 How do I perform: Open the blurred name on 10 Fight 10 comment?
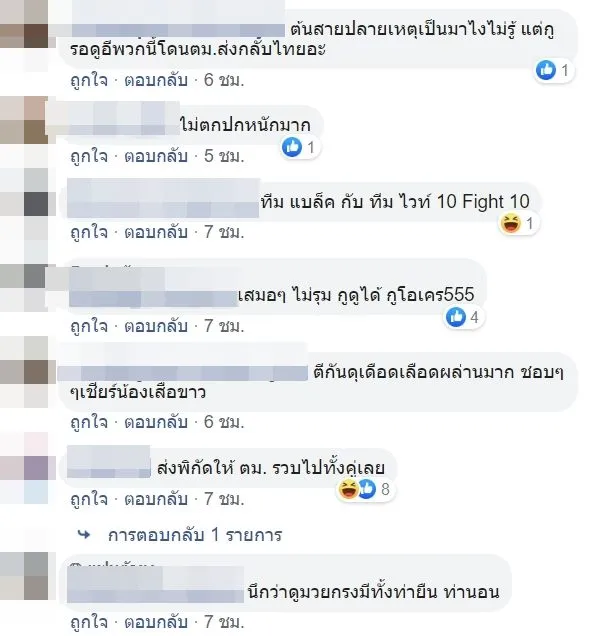tap(163, 198)
